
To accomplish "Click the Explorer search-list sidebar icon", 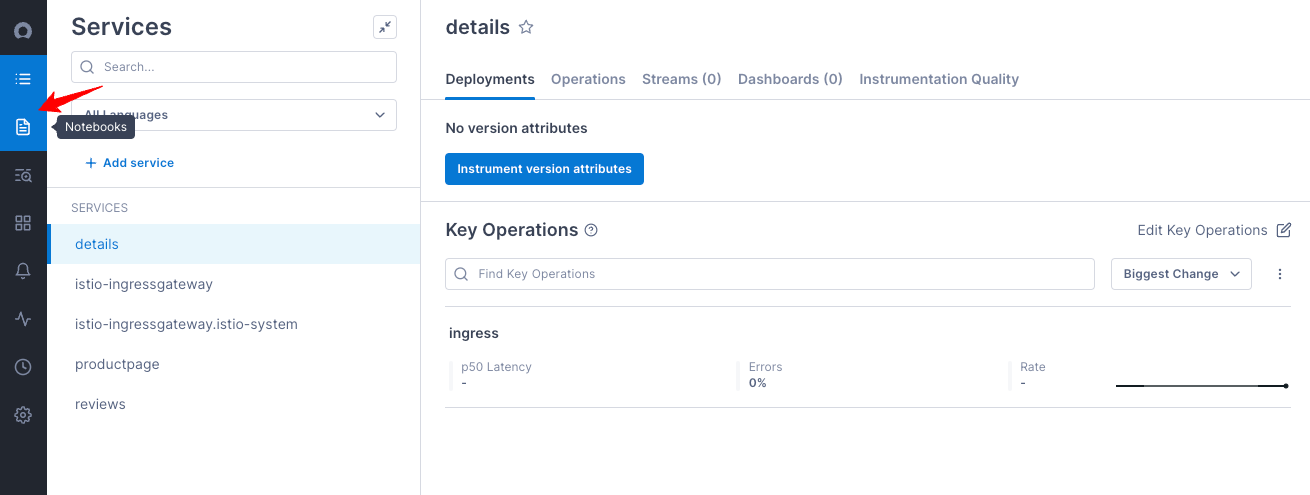I will click(x=23, y=175).
